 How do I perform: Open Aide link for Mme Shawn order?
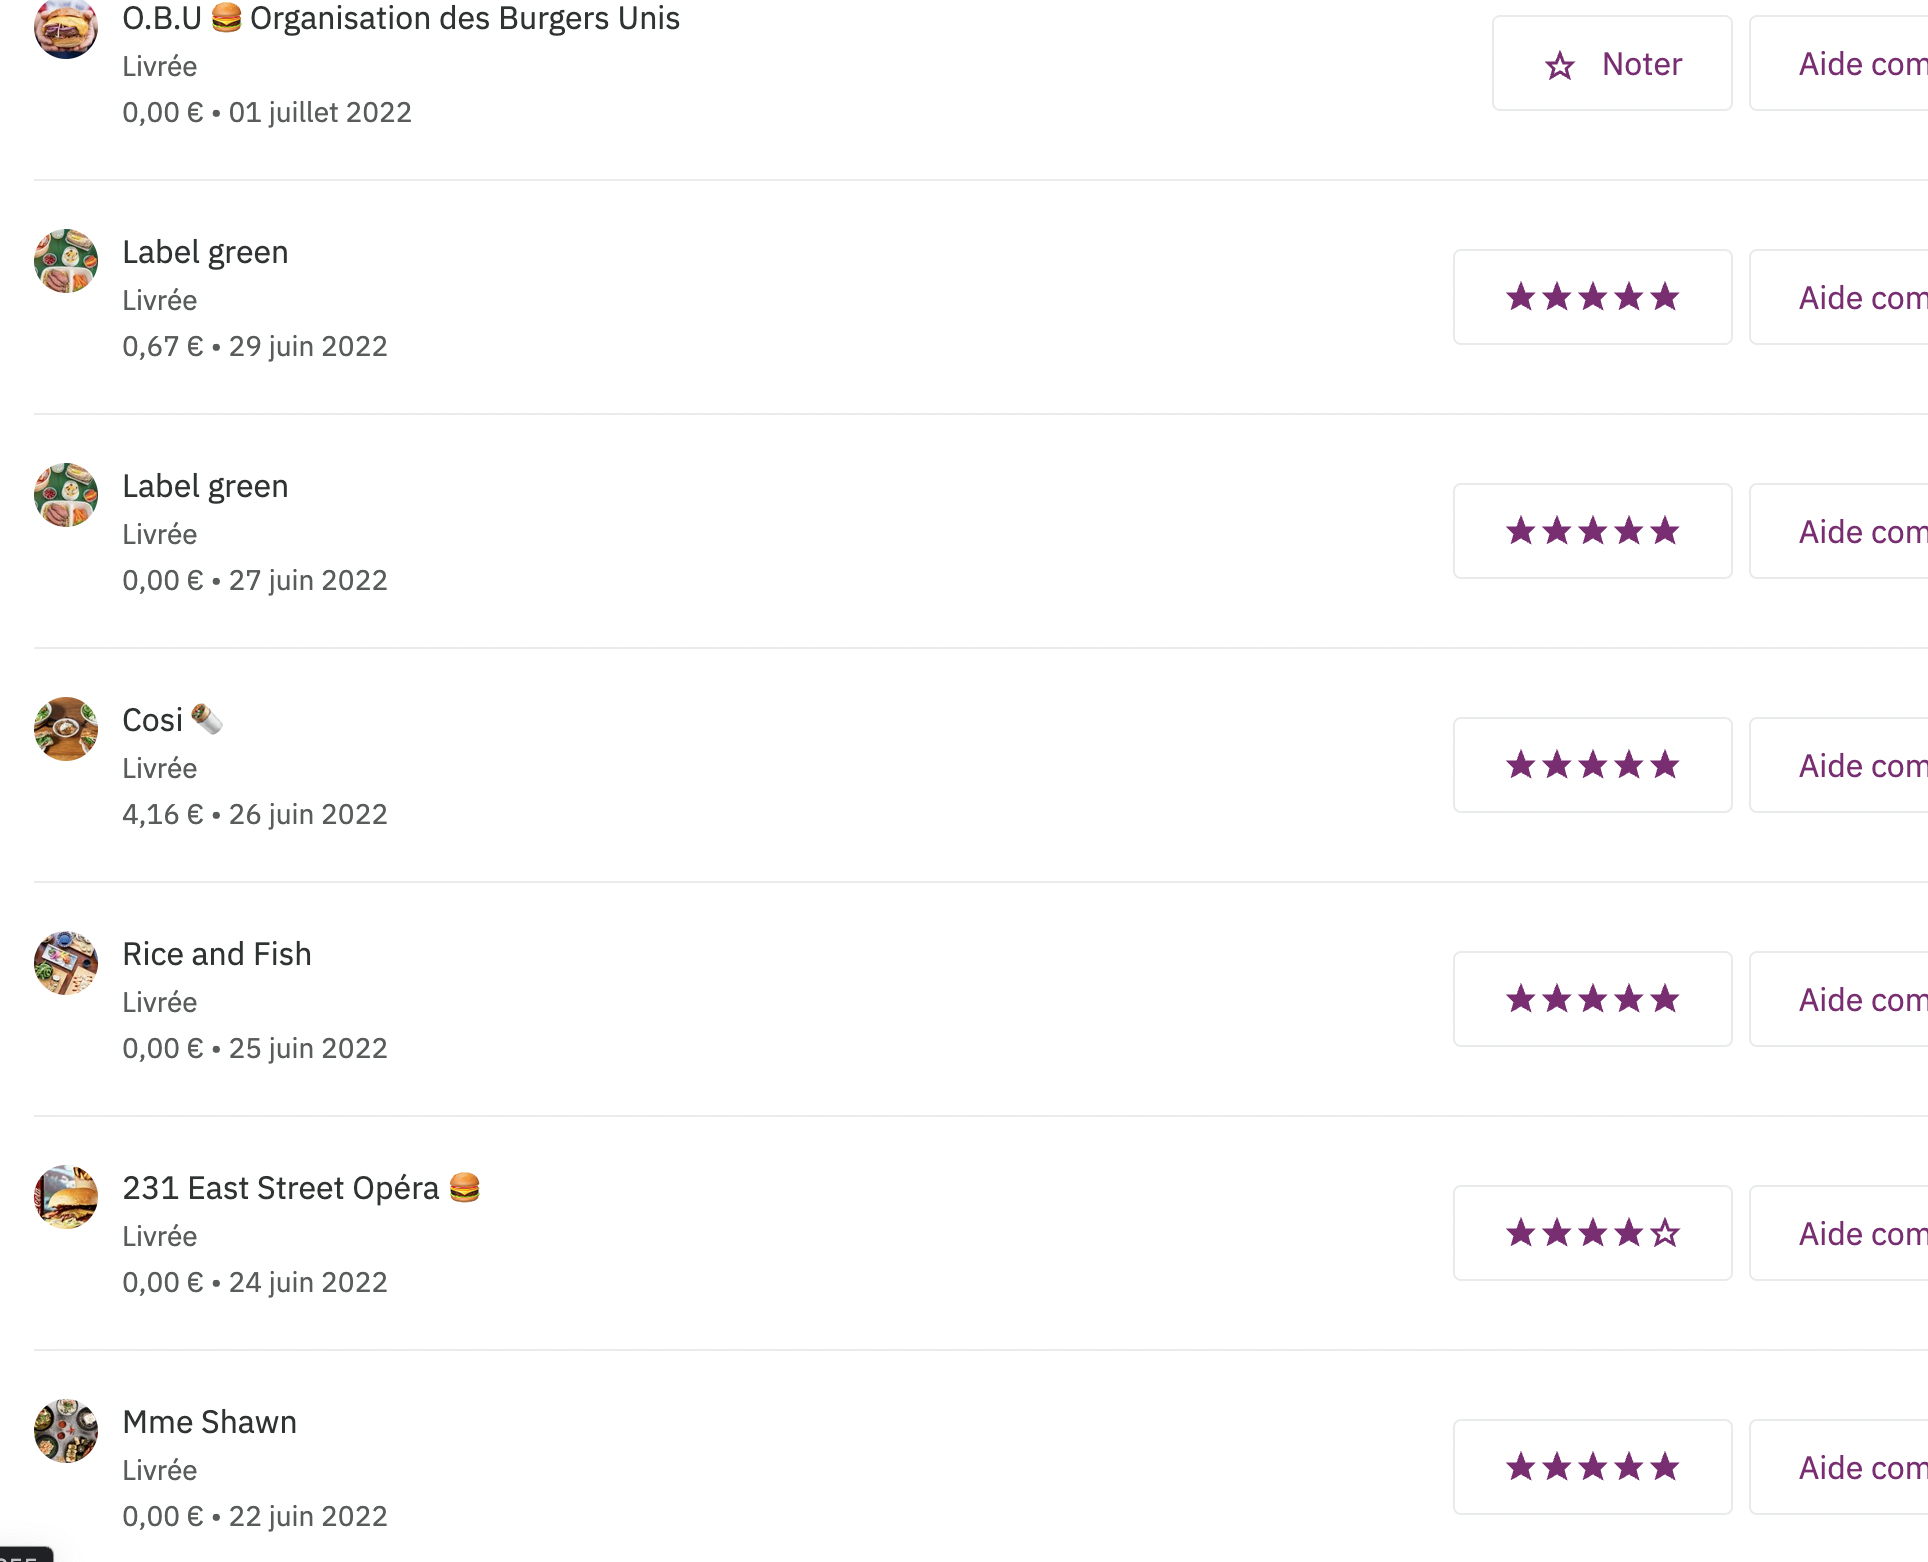point(1839,1468)
